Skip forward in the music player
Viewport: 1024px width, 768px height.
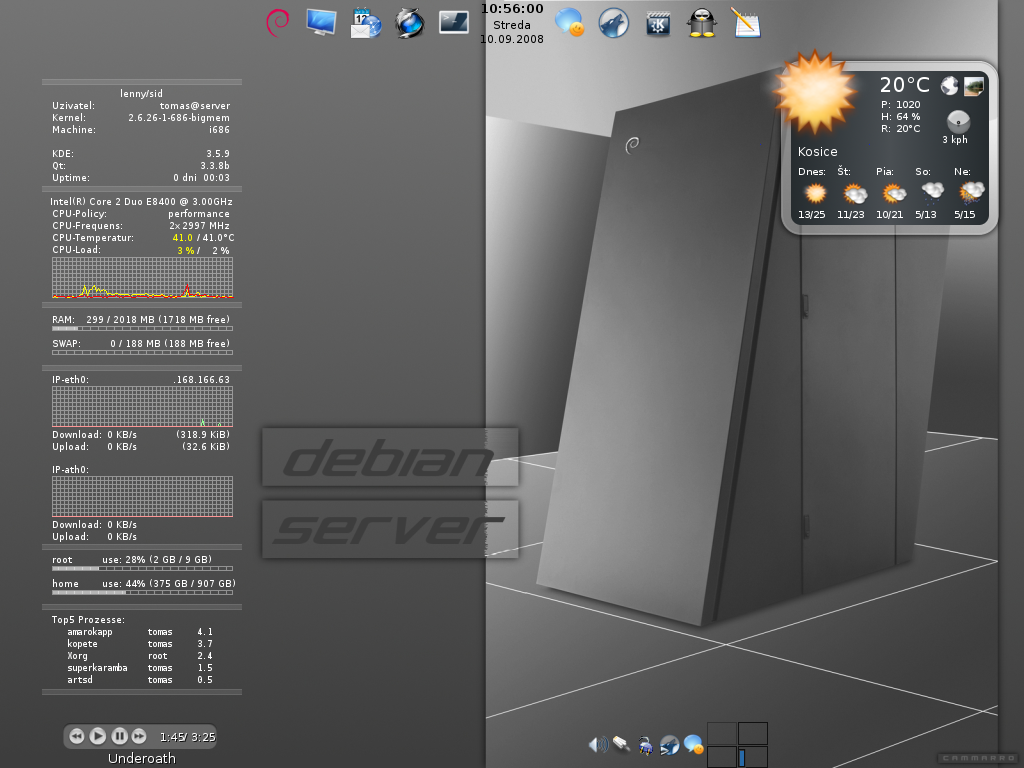(139, 736)
